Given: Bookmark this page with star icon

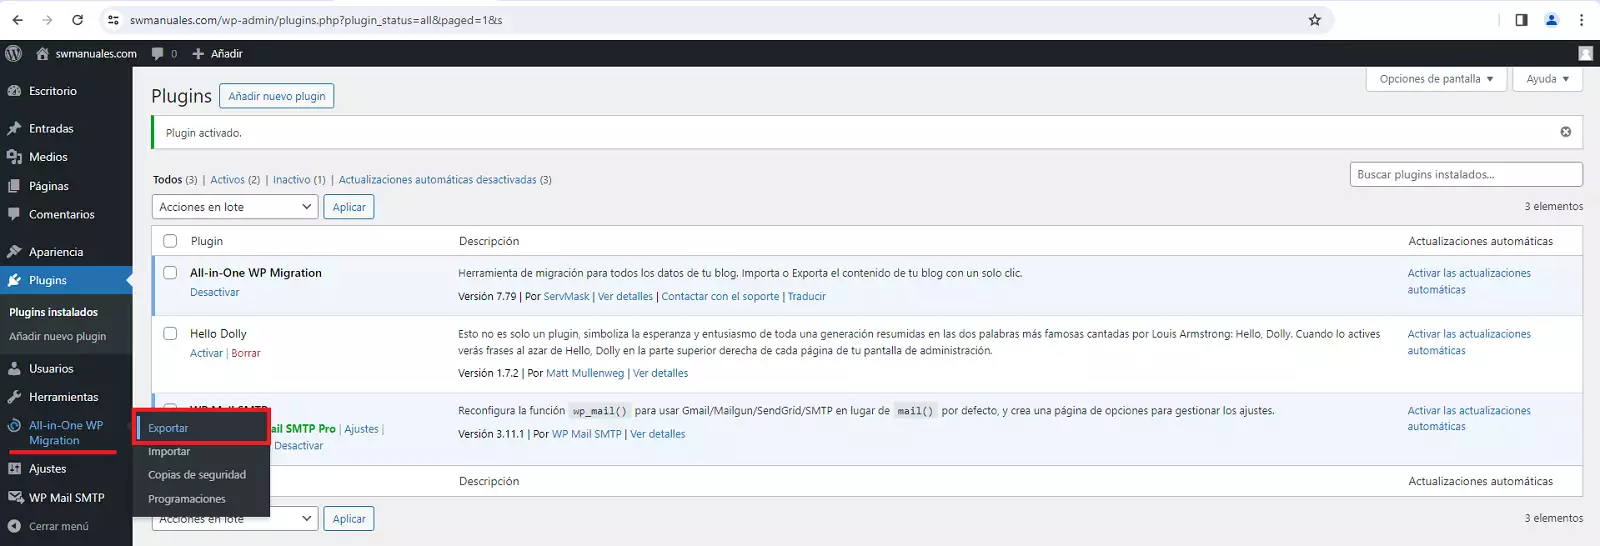Looking at the screenshot, I should click(1315, 20).
